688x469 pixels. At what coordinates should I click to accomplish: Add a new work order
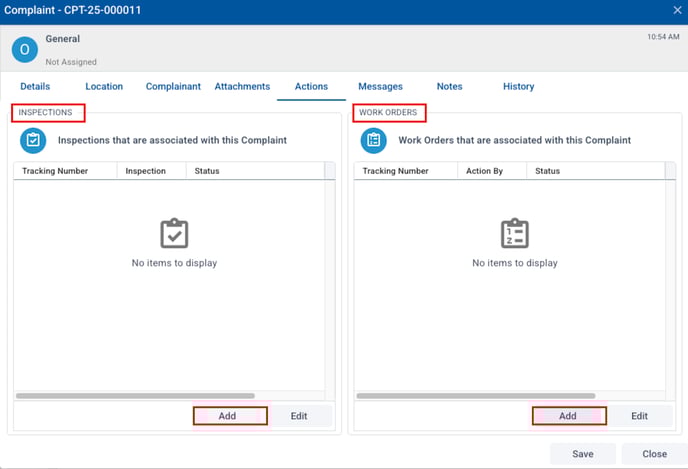tap(567, 416)
